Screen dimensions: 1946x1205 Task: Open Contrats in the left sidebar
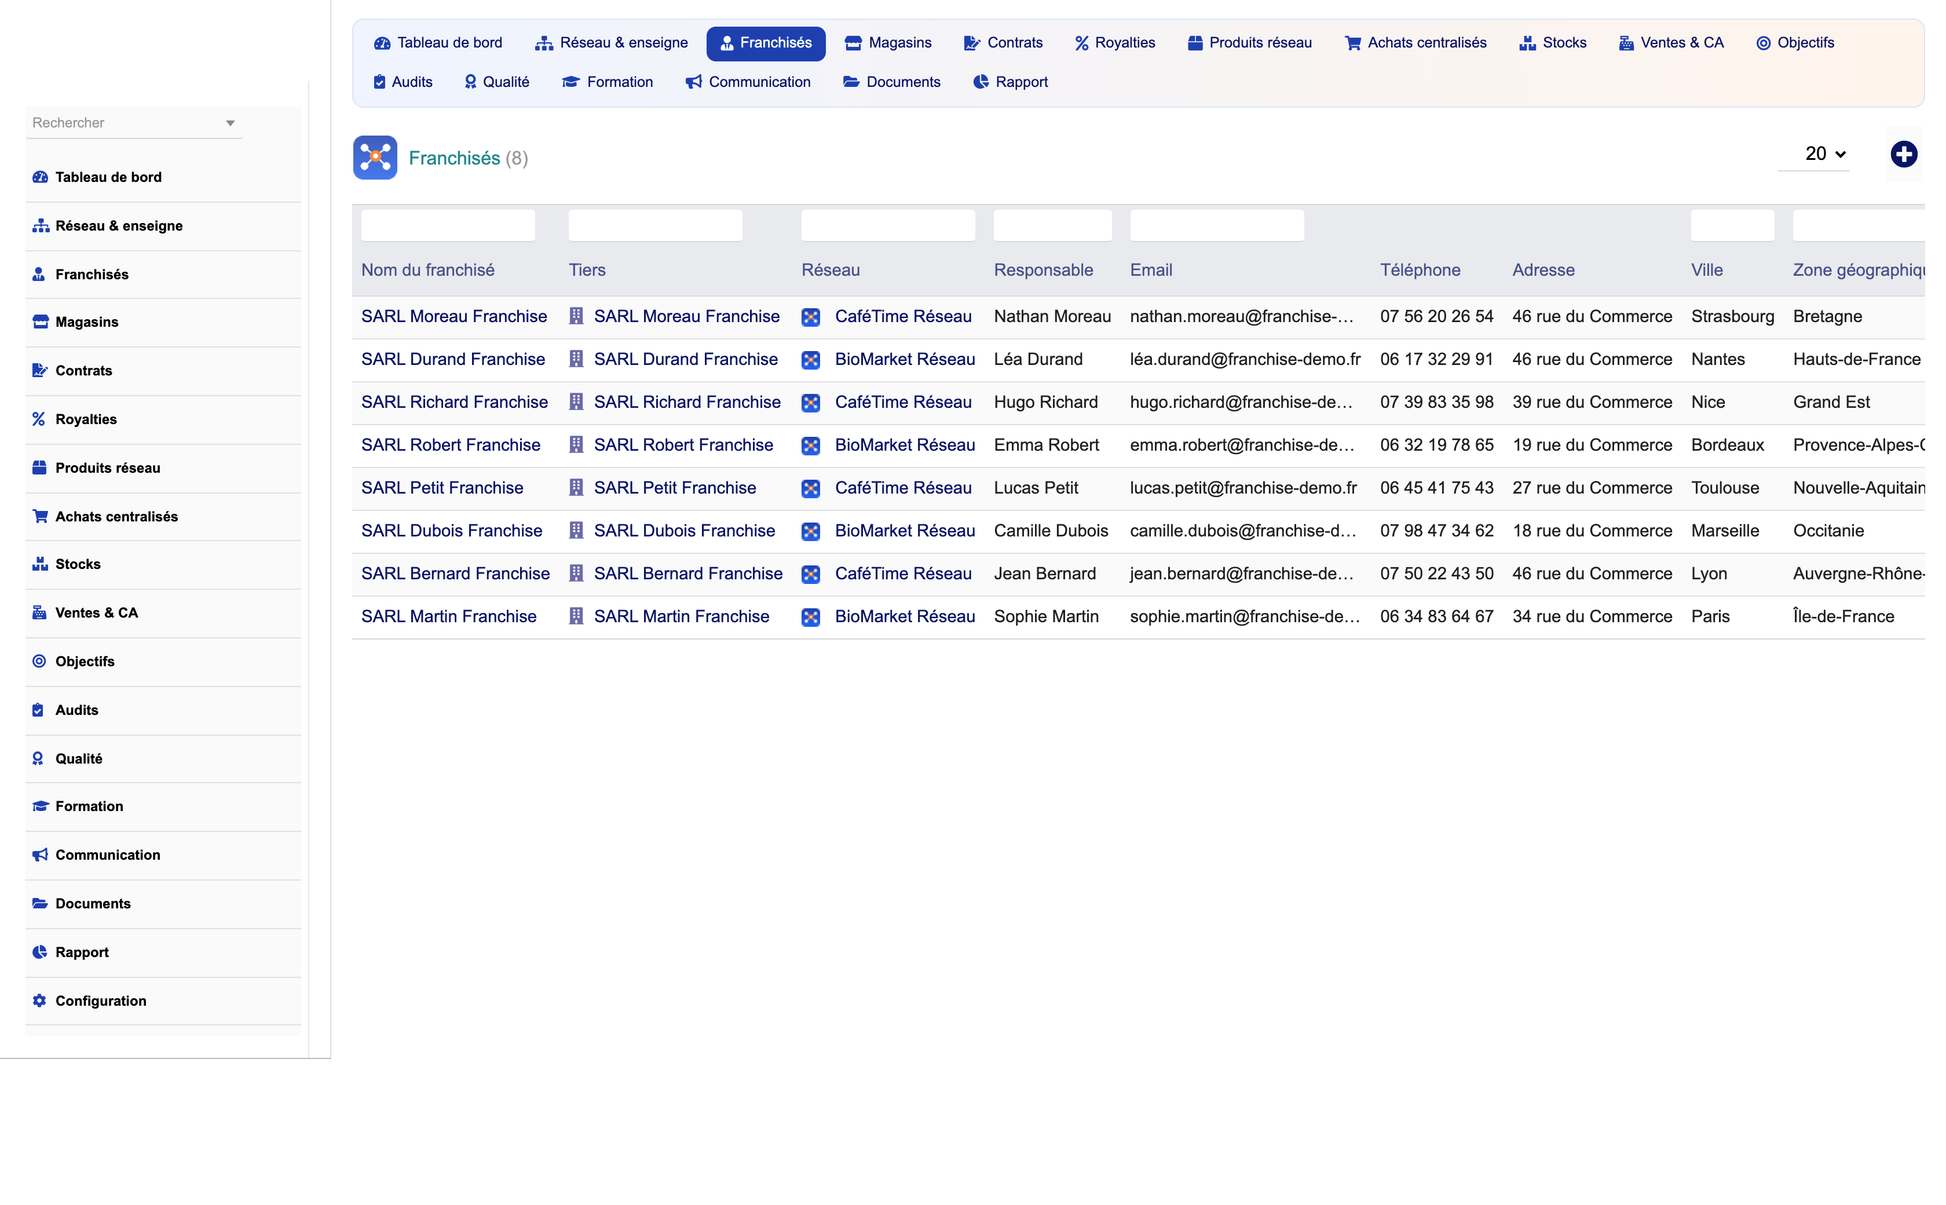[x=163, y=370]
